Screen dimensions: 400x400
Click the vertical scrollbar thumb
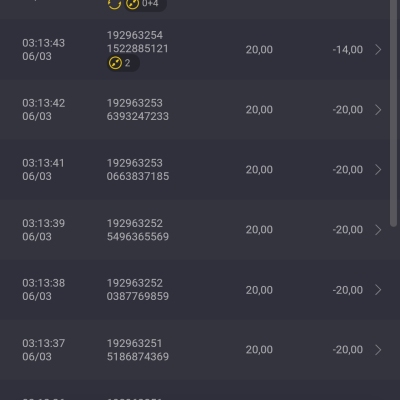coord(393,113)
